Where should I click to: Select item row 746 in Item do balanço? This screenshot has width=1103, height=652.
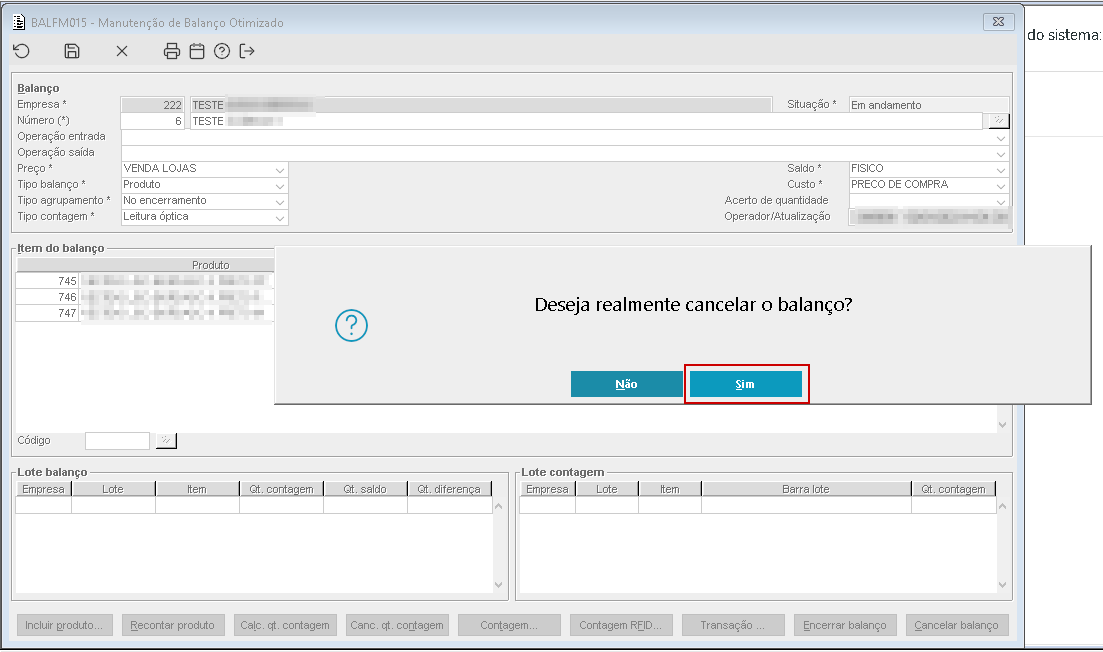(x=144, y=297)
